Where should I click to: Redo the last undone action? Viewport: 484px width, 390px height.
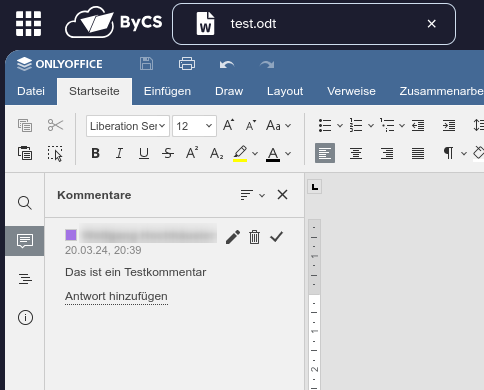click(267, 64)
